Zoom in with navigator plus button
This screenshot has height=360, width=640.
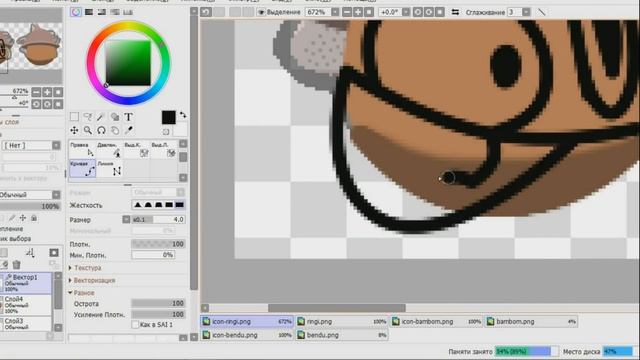[x=47, y=92]
